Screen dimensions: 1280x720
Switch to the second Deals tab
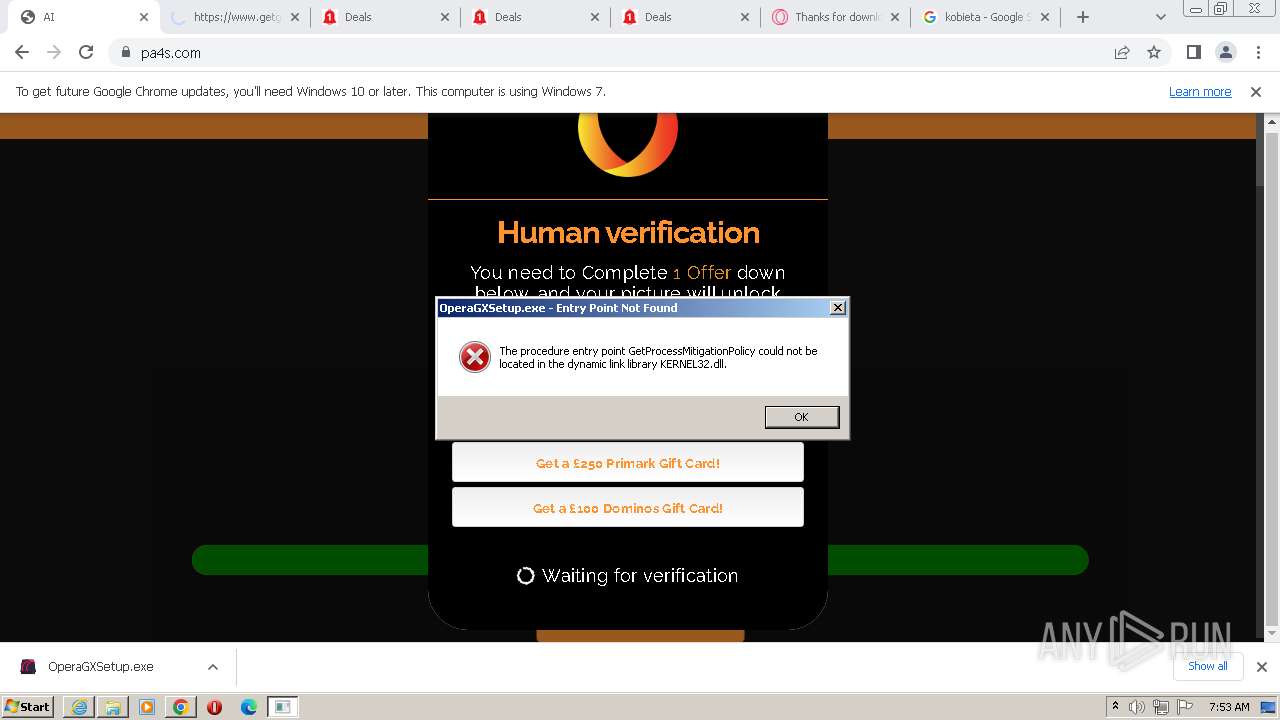tap(535, 17)
